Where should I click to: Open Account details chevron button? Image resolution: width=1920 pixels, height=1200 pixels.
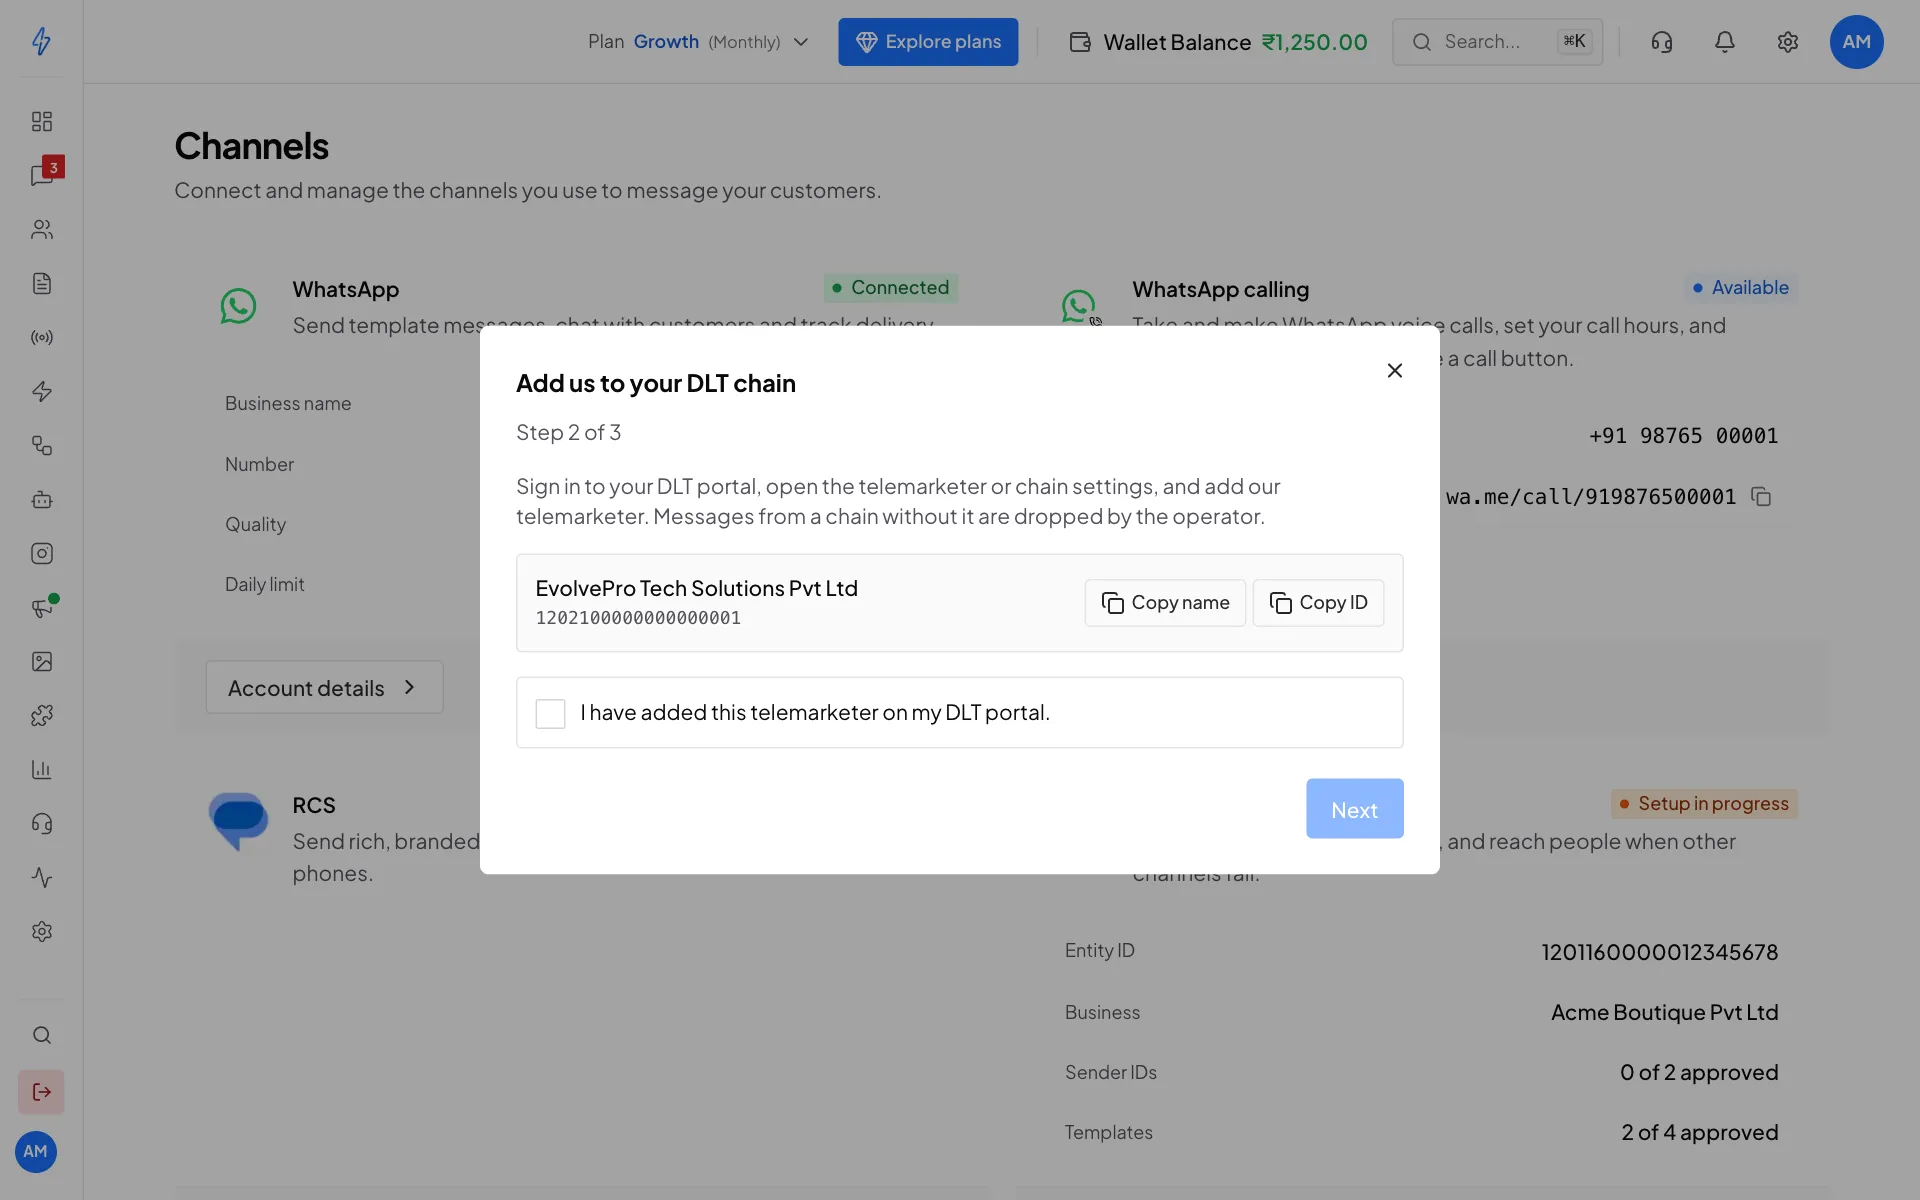point(324,687)
